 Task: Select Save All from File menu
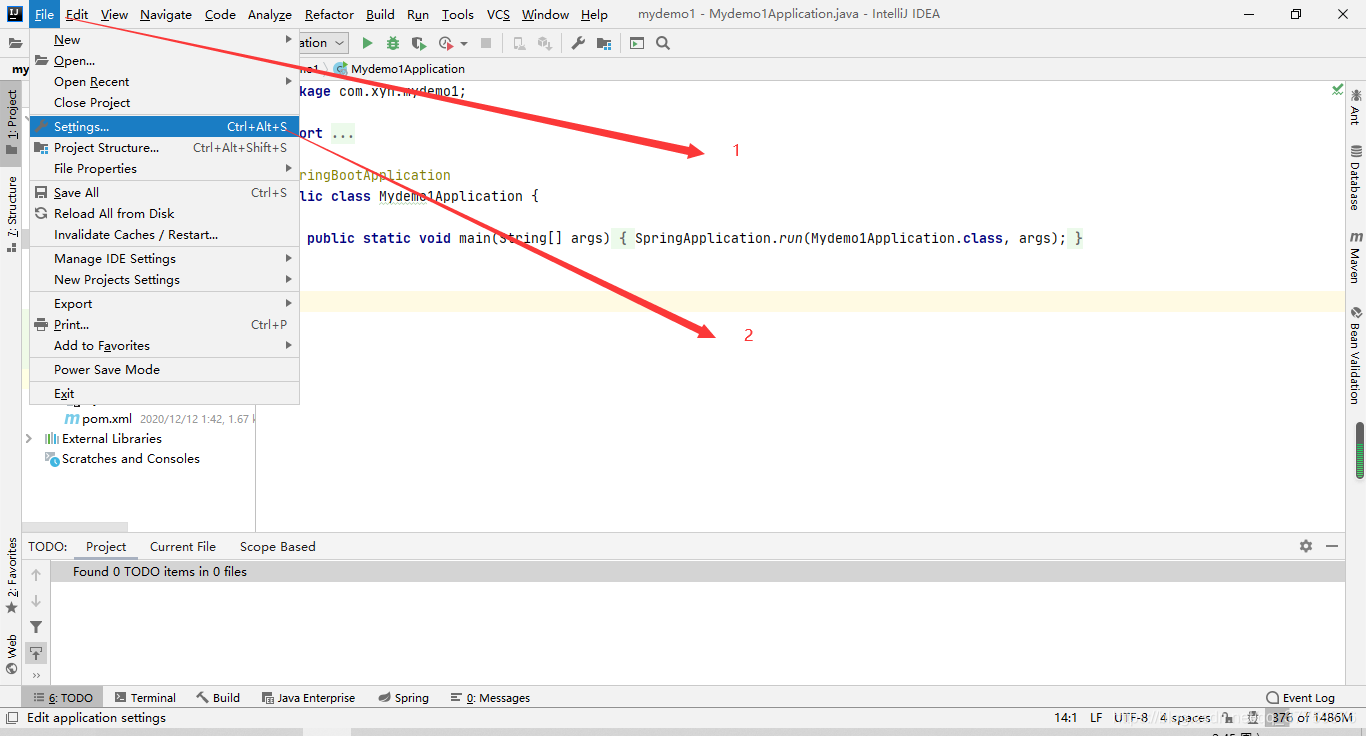pyautogui.click(x=164, y=193)
